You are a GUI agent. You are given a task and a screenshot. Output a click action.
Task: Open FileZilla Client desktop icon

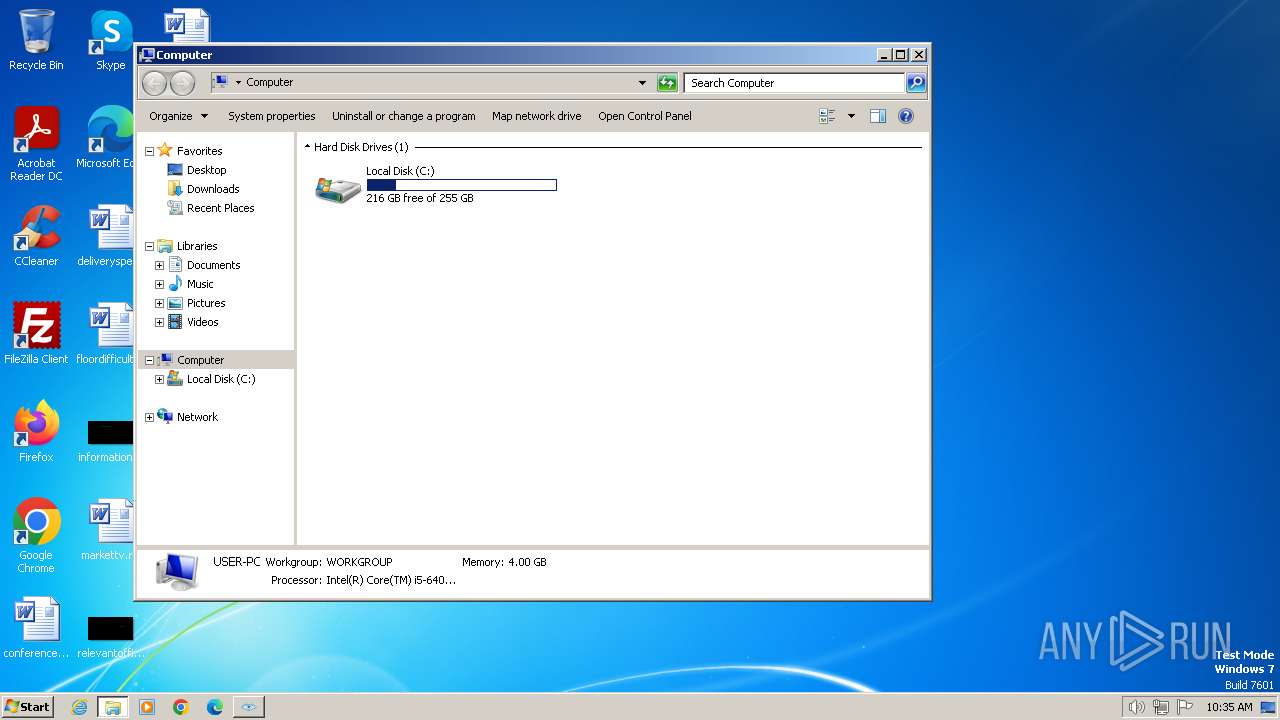click(36, 333)
